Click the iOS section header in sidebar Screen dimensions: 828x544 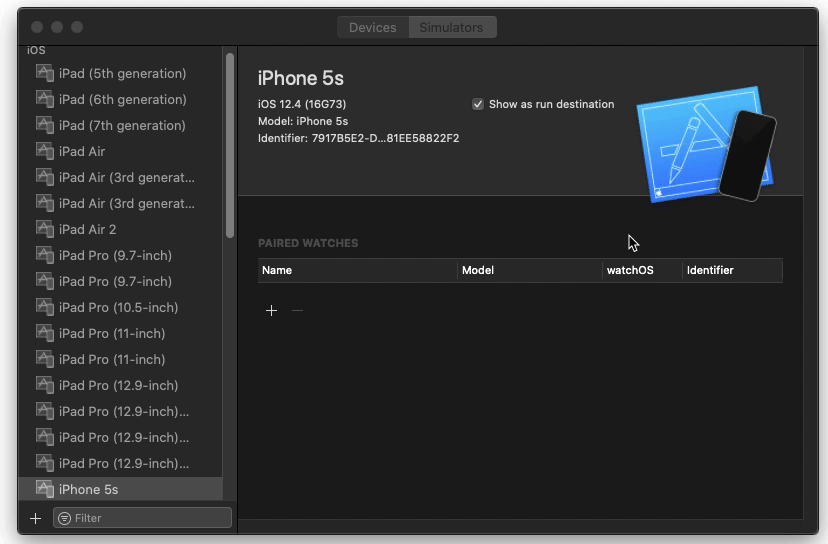tap(36, 50)
